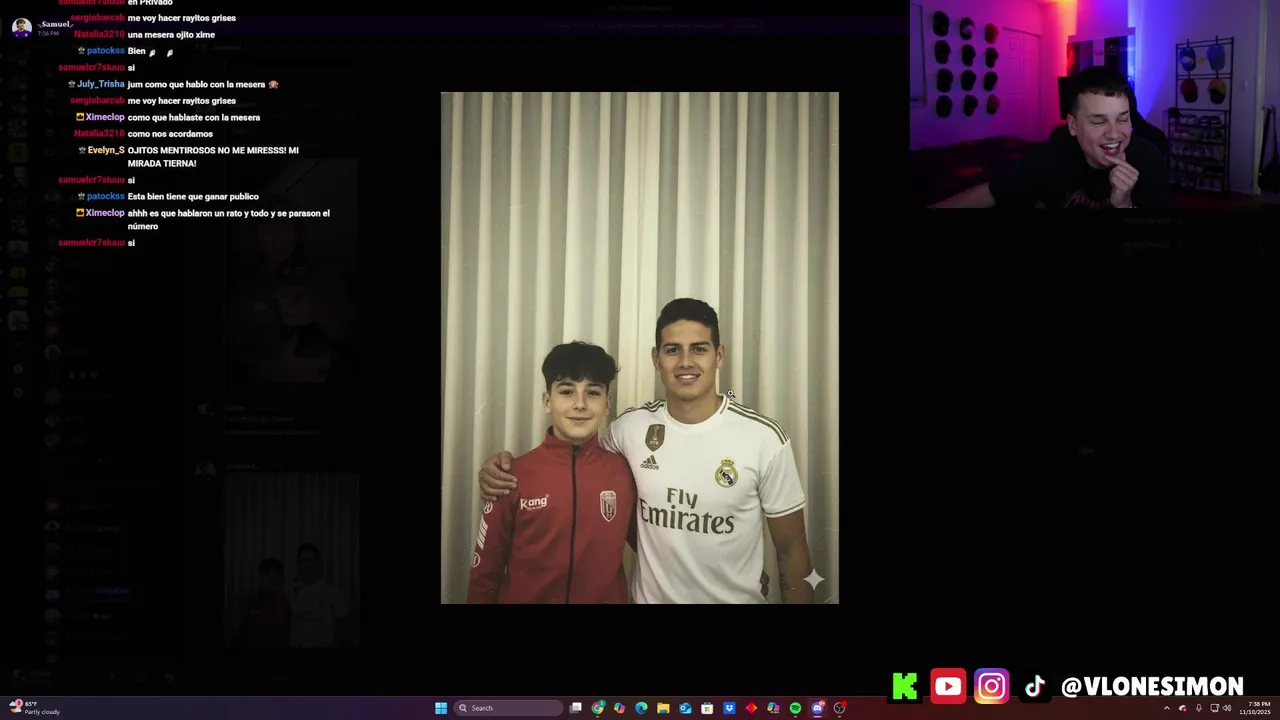Open the red diamond app in taskbar
Screen dimensions: 1280x720
pos(751,708)
